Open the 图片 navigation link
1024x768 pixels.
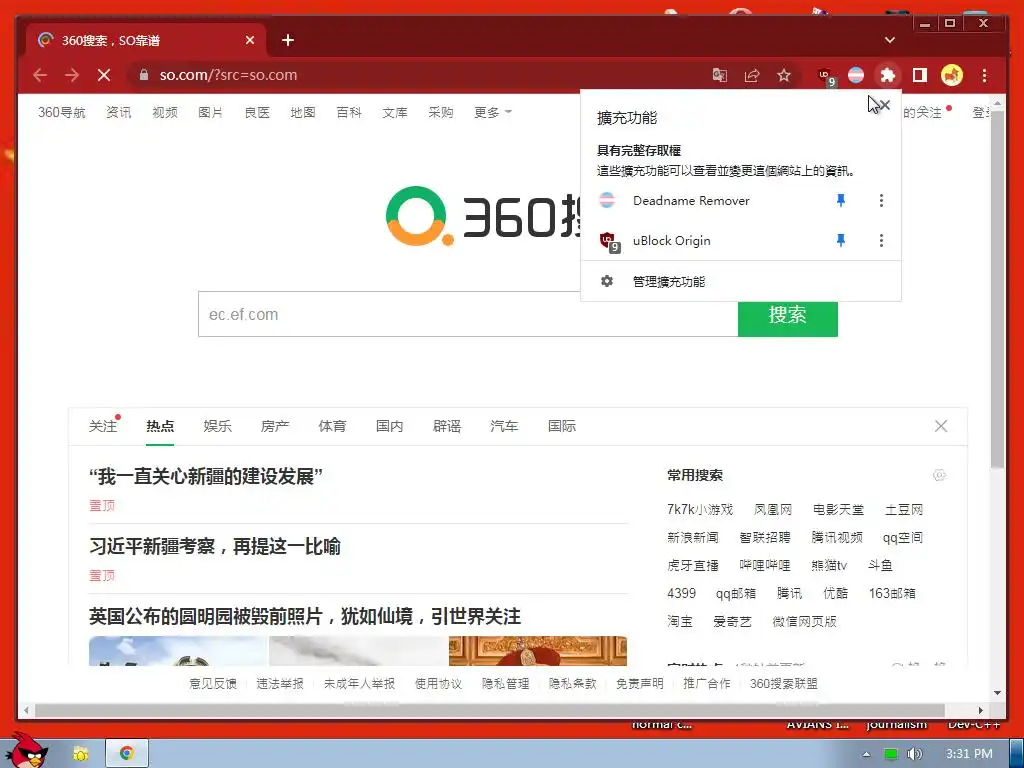pos(210,112)
